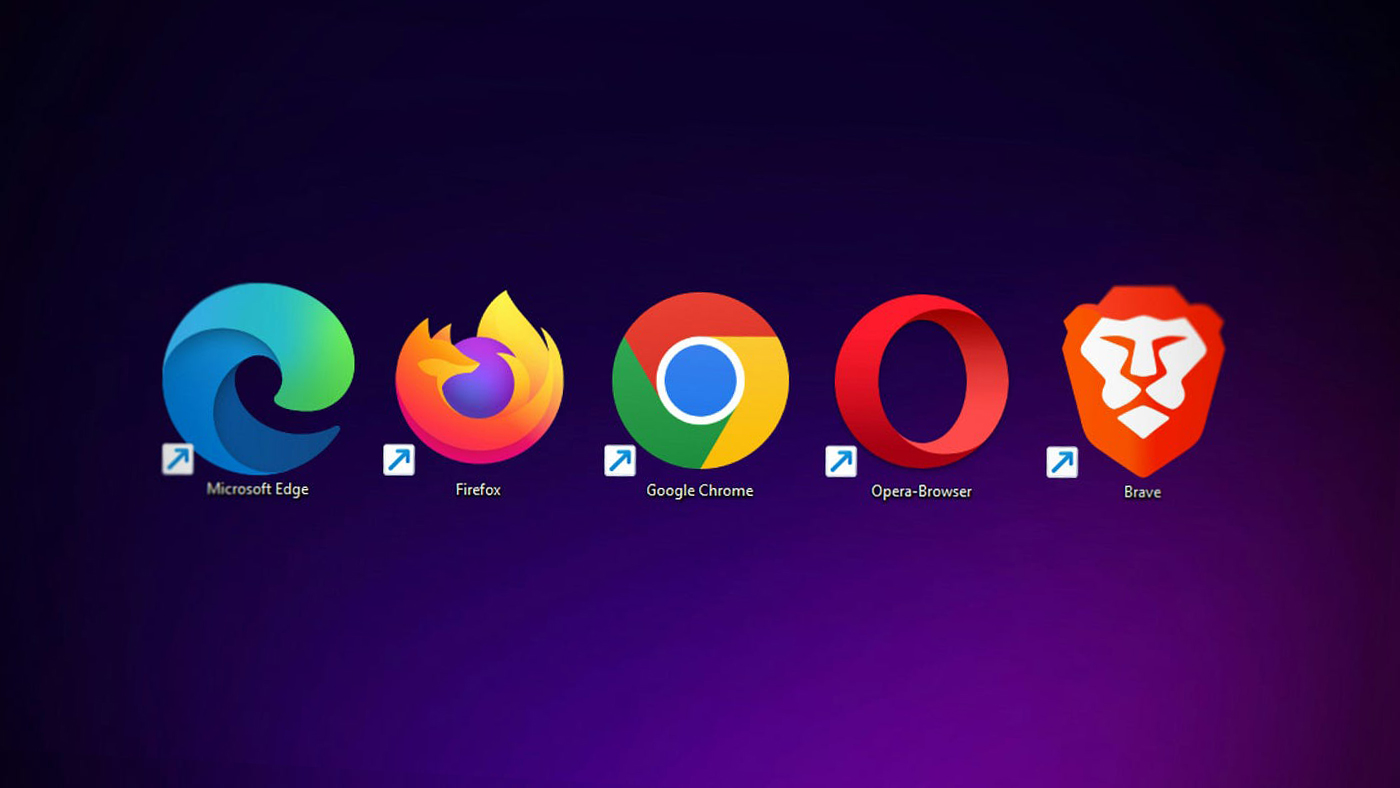Open the Brave lion shield icon
The height and width of the screenshot is (788, 1400).
coord(1143,381)
